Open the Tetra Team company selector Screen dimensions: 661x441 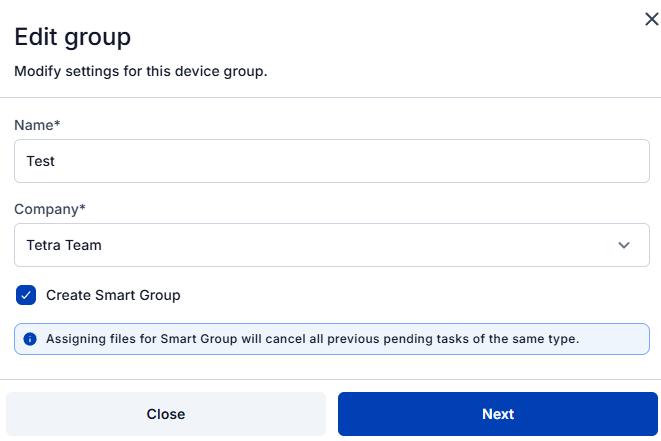[331, 245]
